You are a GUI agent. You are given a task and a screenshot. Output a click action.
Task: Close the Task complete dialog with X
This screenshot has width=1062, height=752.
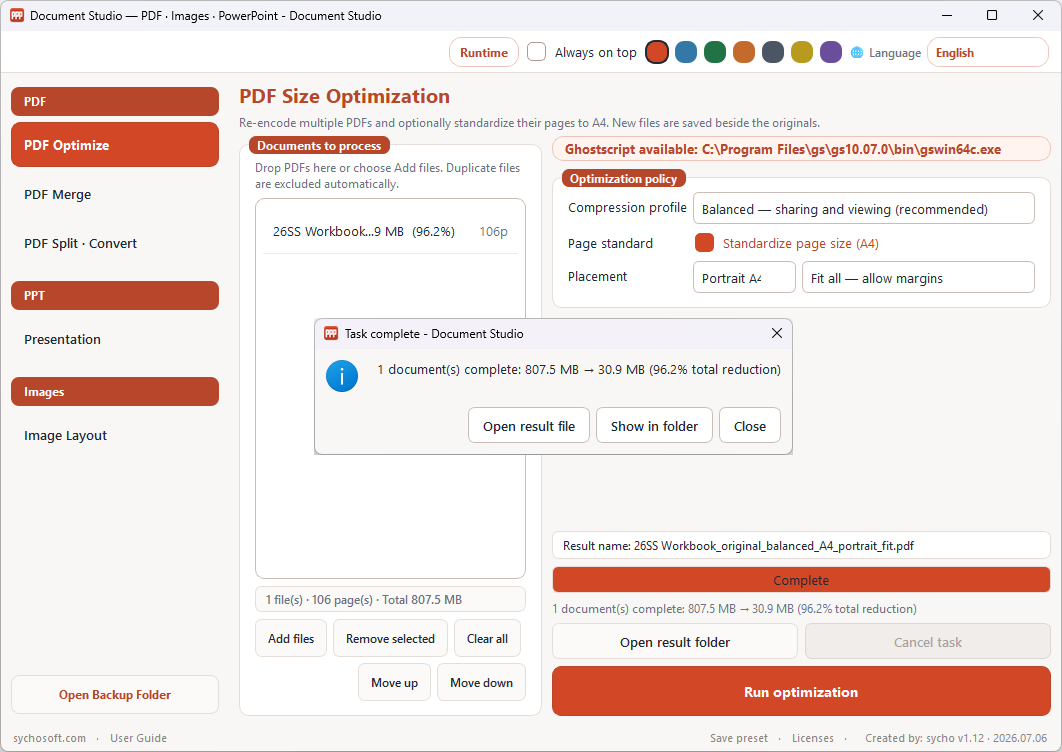tap(777, 333)
